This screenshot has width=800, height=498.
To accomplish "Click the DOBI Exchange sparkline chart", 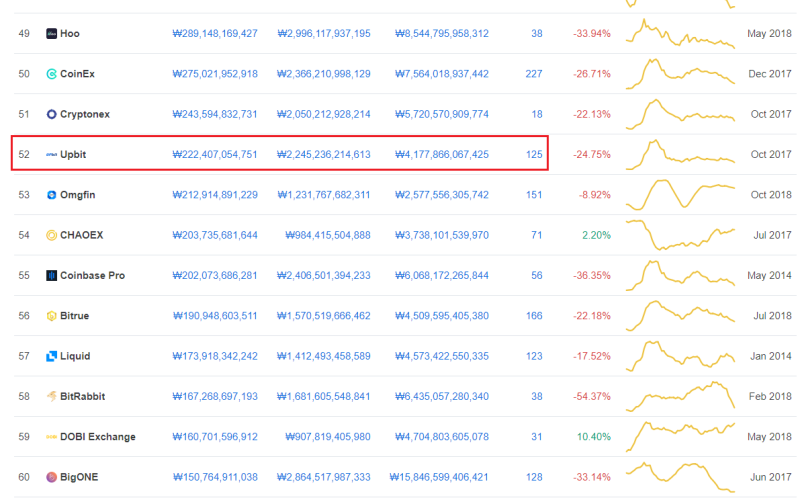I will click(x=680, y=437).
